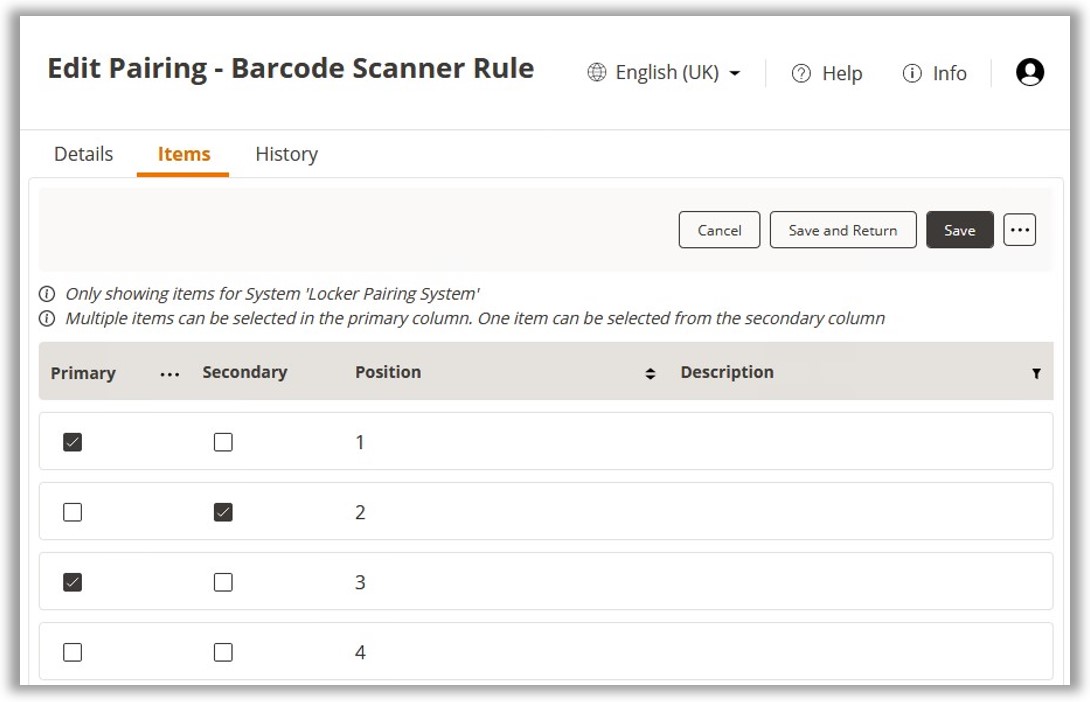Click the Position column sort arrows
Image resolution: width=1090 pixels, height=702 pixels.
650,373
